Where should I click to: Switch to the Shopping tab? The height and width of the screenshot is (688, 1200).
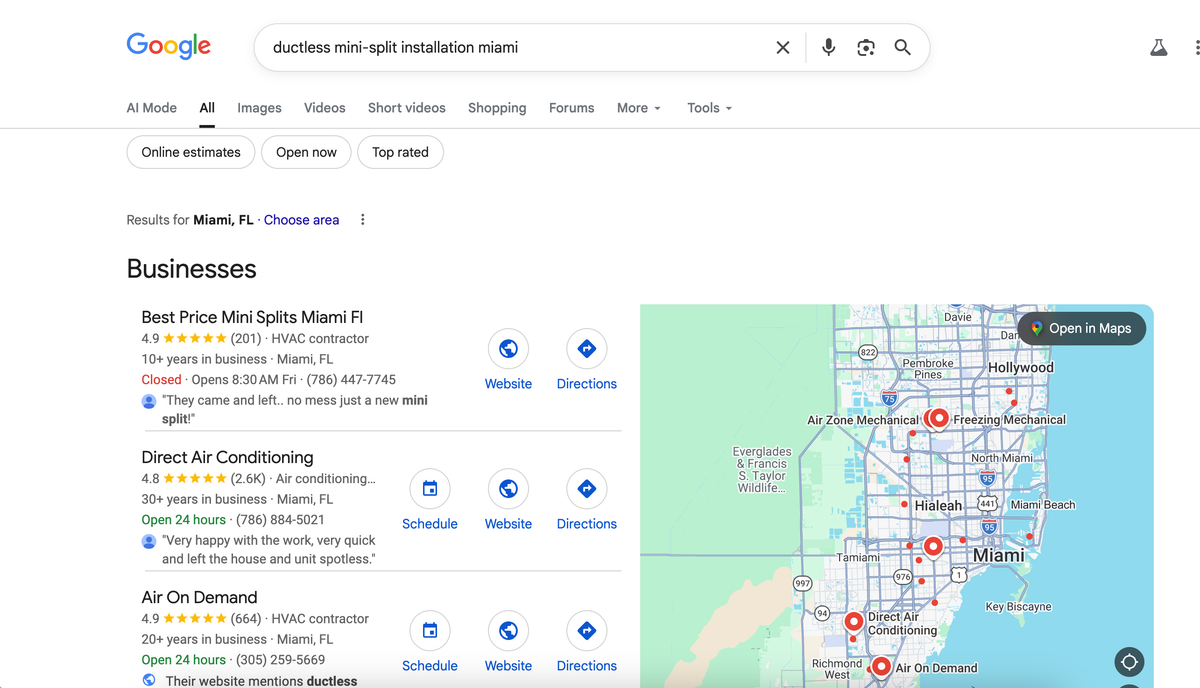(x=497, y=107)
